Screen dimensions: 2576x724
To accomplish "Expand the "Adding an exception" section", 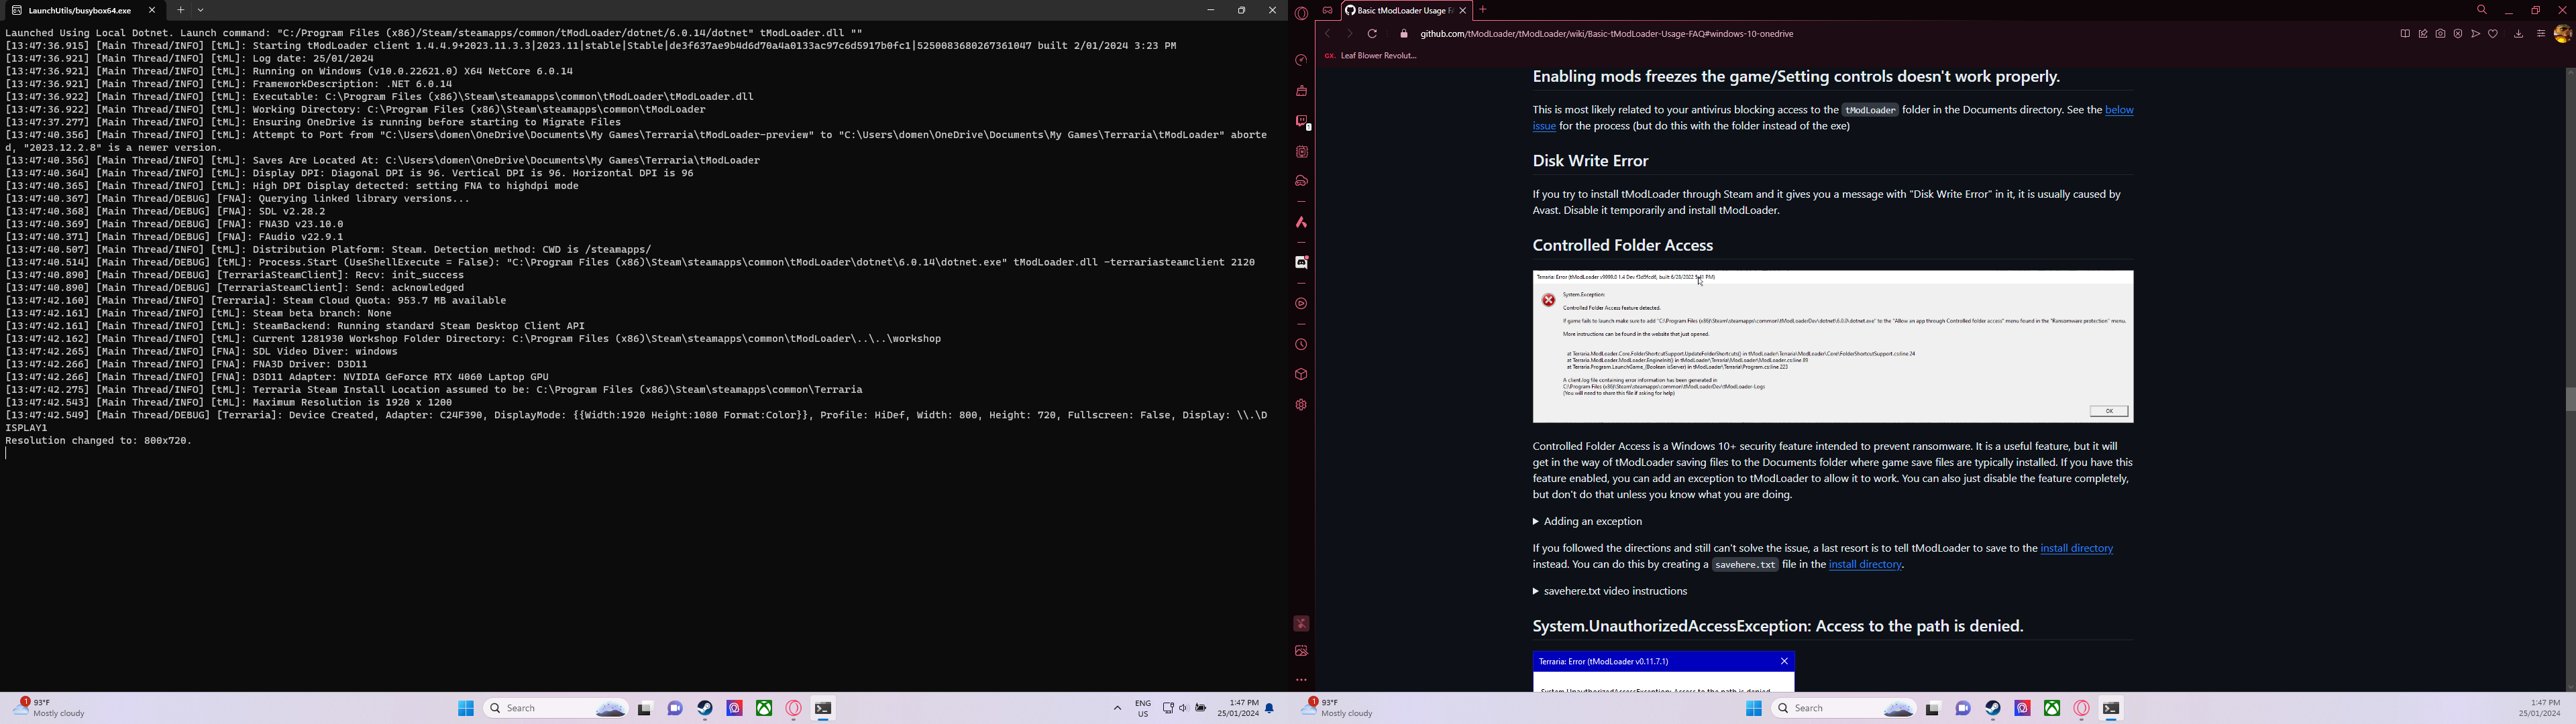I will [1591, 522].
